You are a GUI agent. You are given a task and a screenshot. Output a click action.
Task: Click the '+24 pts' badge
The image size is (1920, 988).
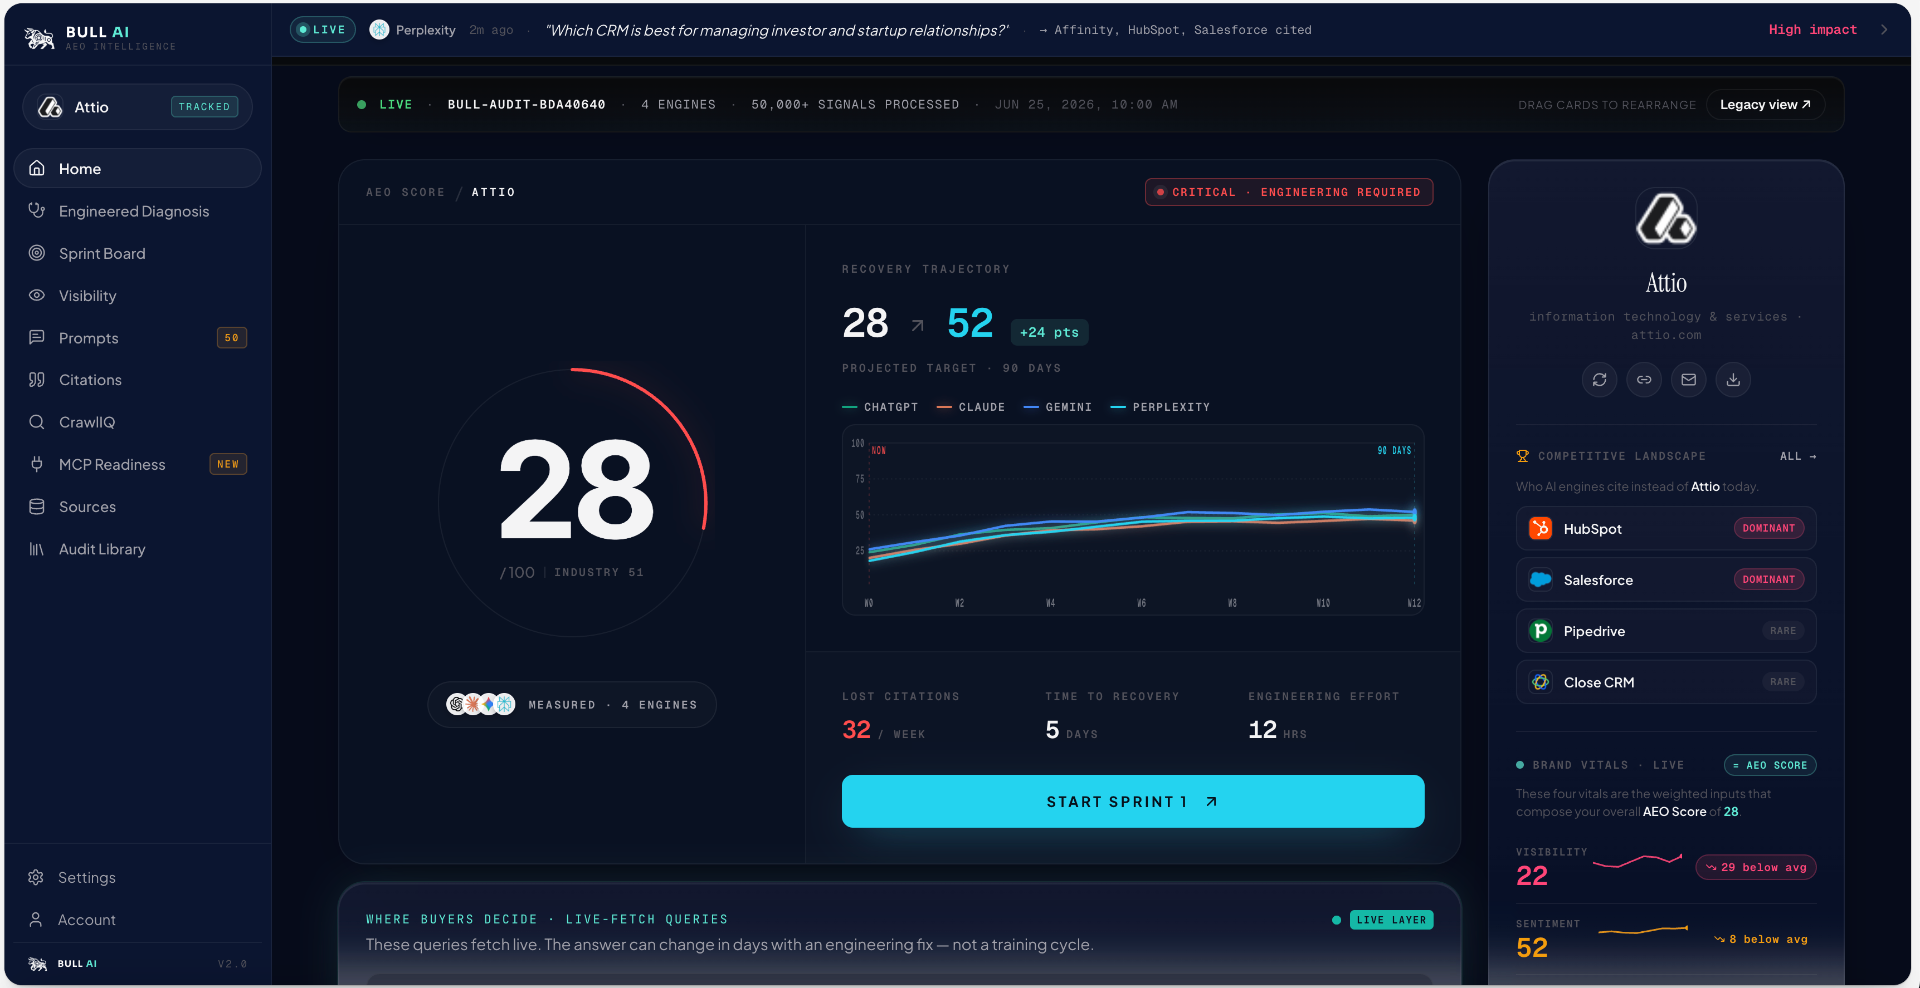(x=1049, y=332)
